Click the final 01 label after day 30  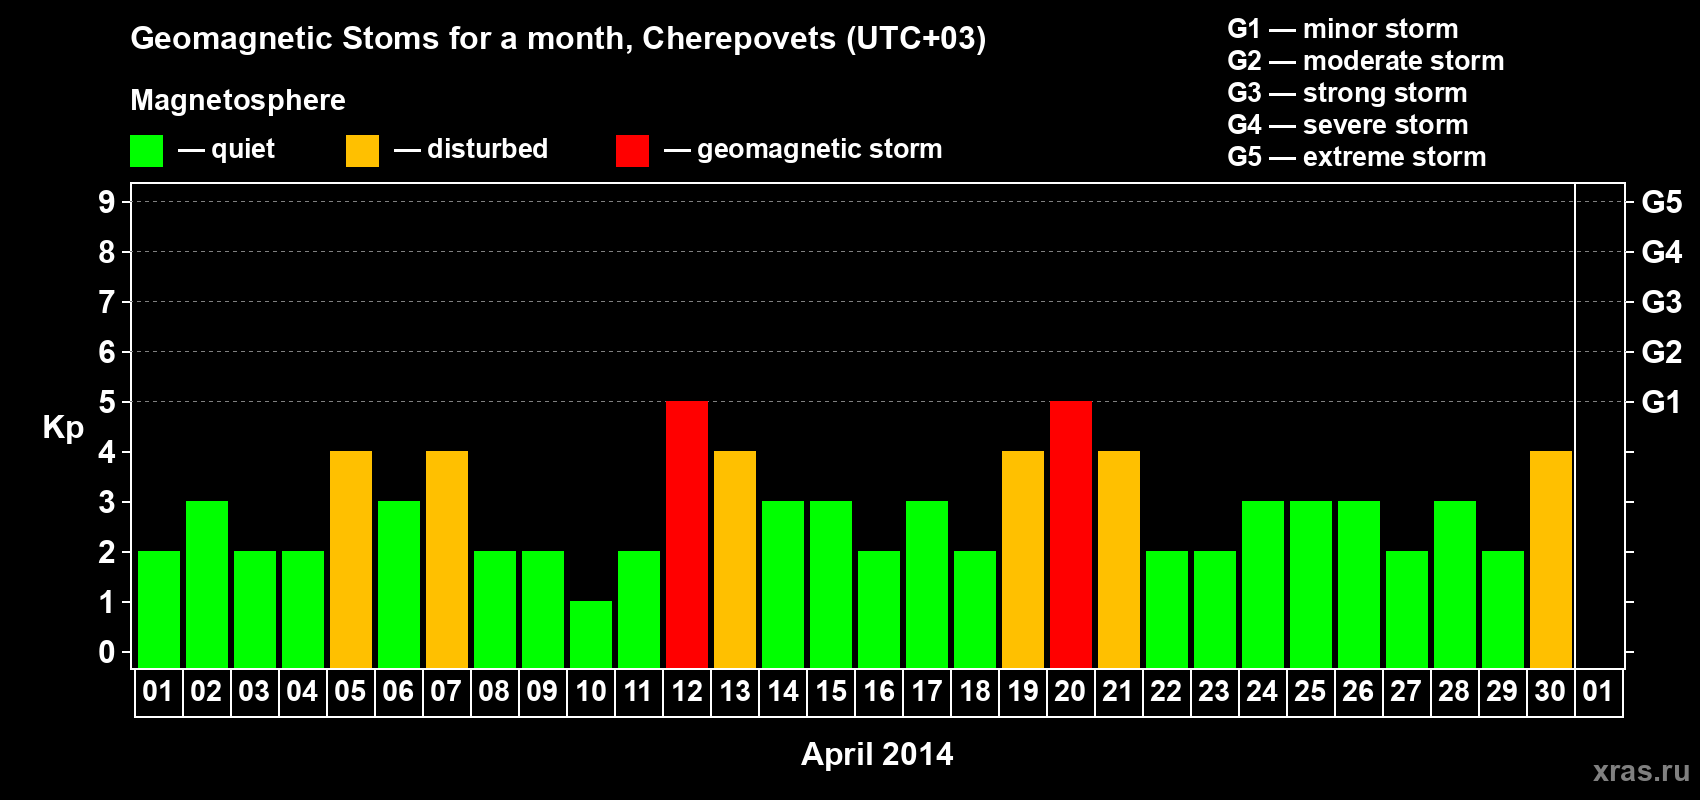click(1598, 692)
